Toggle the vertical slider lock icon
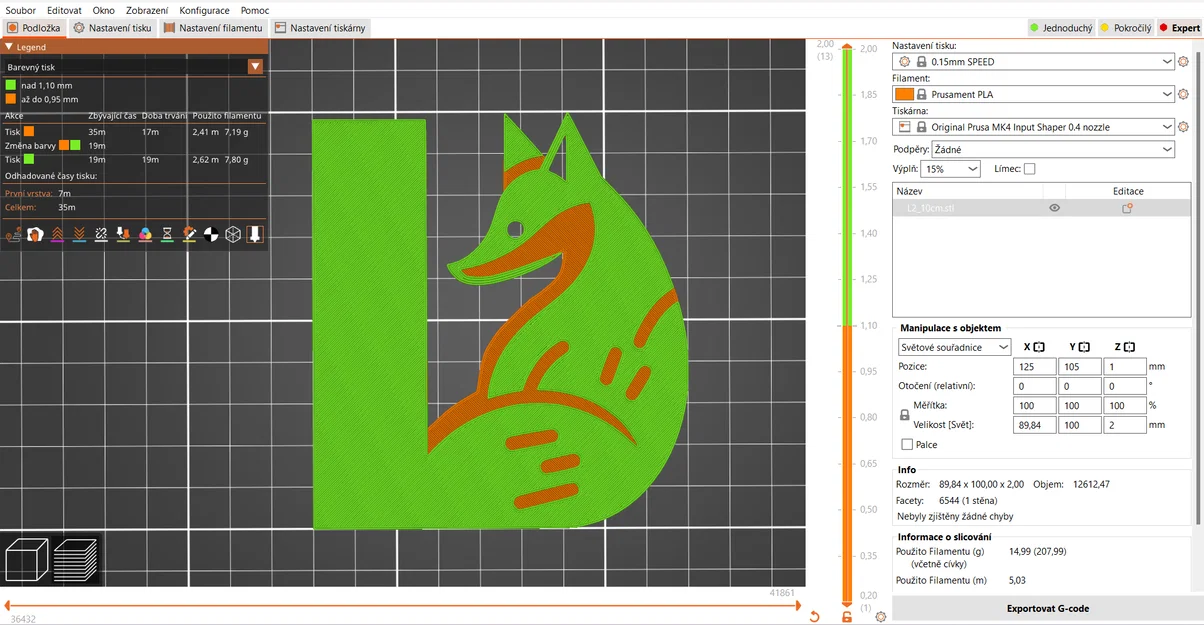 click(847, 617)
